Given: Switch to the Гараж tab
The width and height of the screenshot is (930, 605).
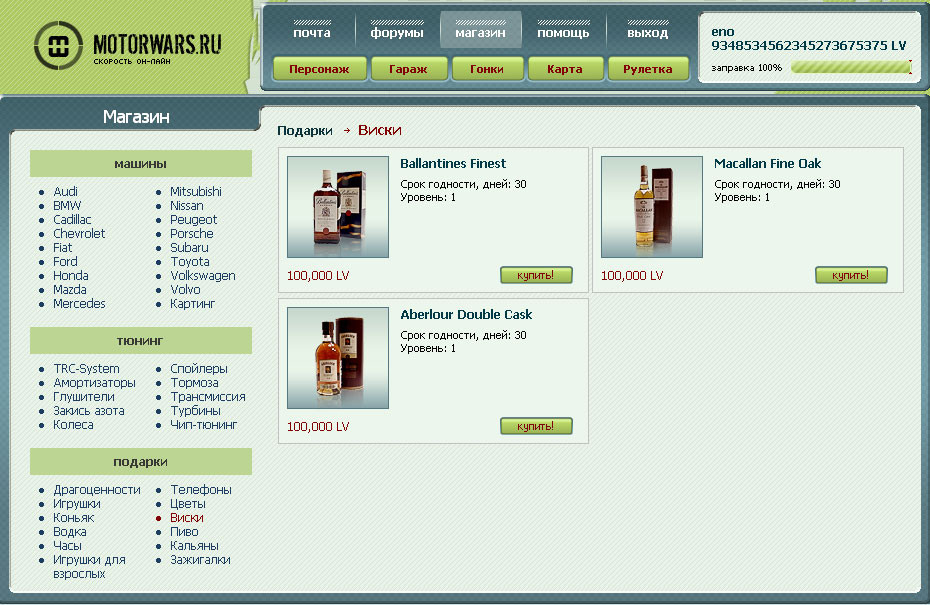Looking at the screenshot, I should [408, 69].
